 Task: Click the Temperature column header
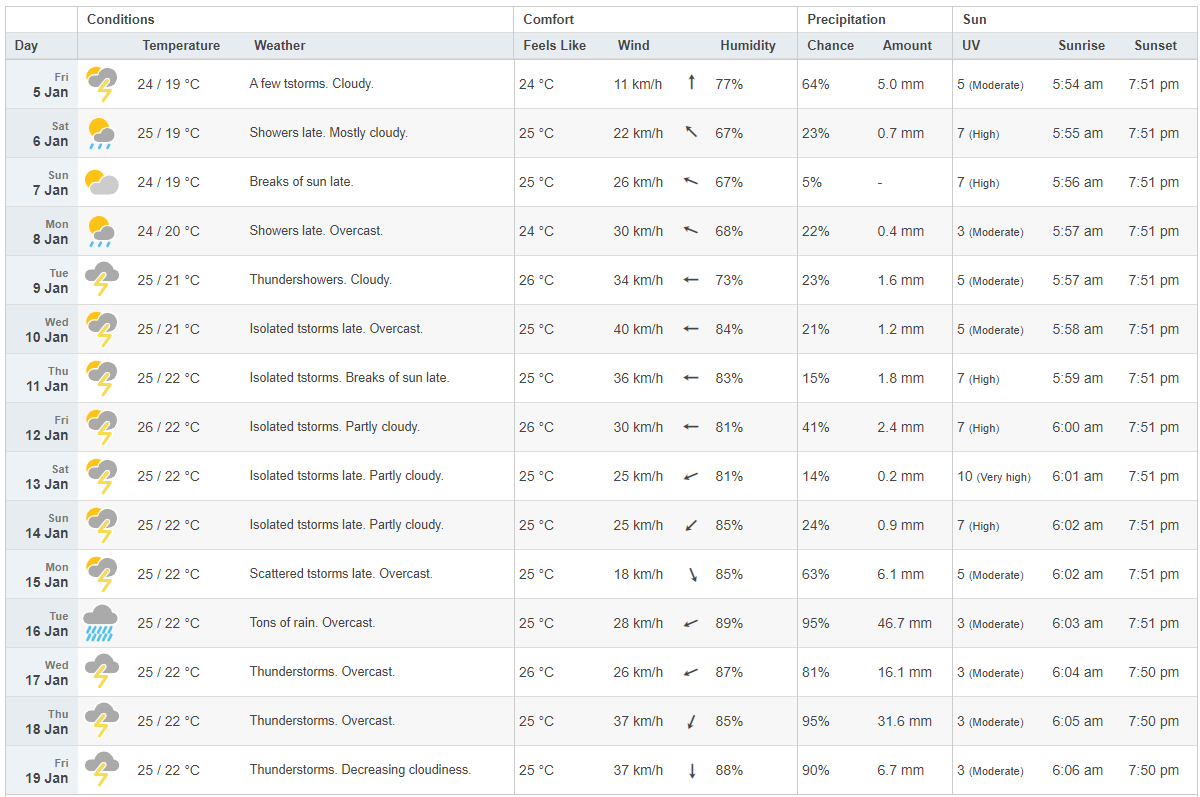pyautogui.click(x=181, y=45)
